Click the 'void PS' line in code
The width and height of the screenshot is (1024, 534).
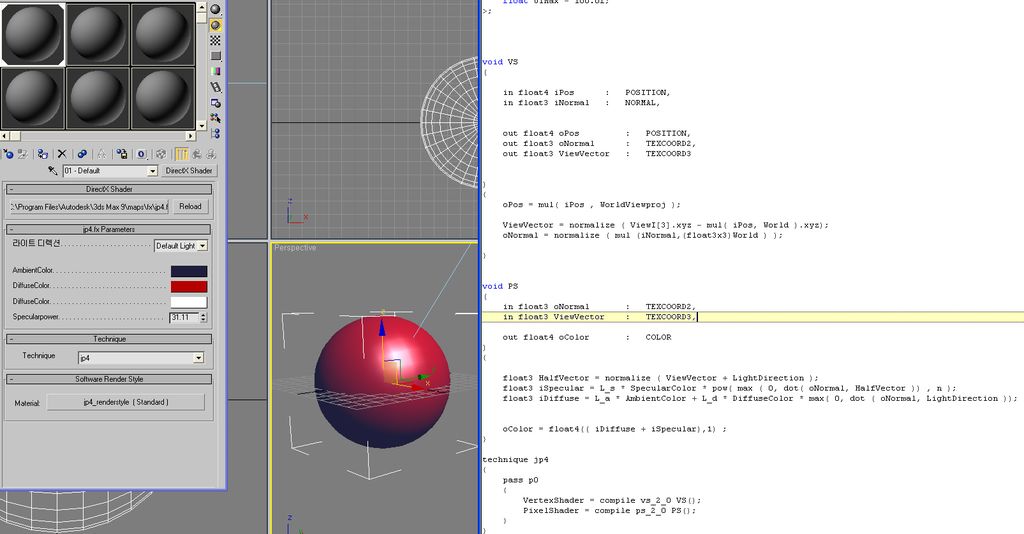tap(500, 287)
